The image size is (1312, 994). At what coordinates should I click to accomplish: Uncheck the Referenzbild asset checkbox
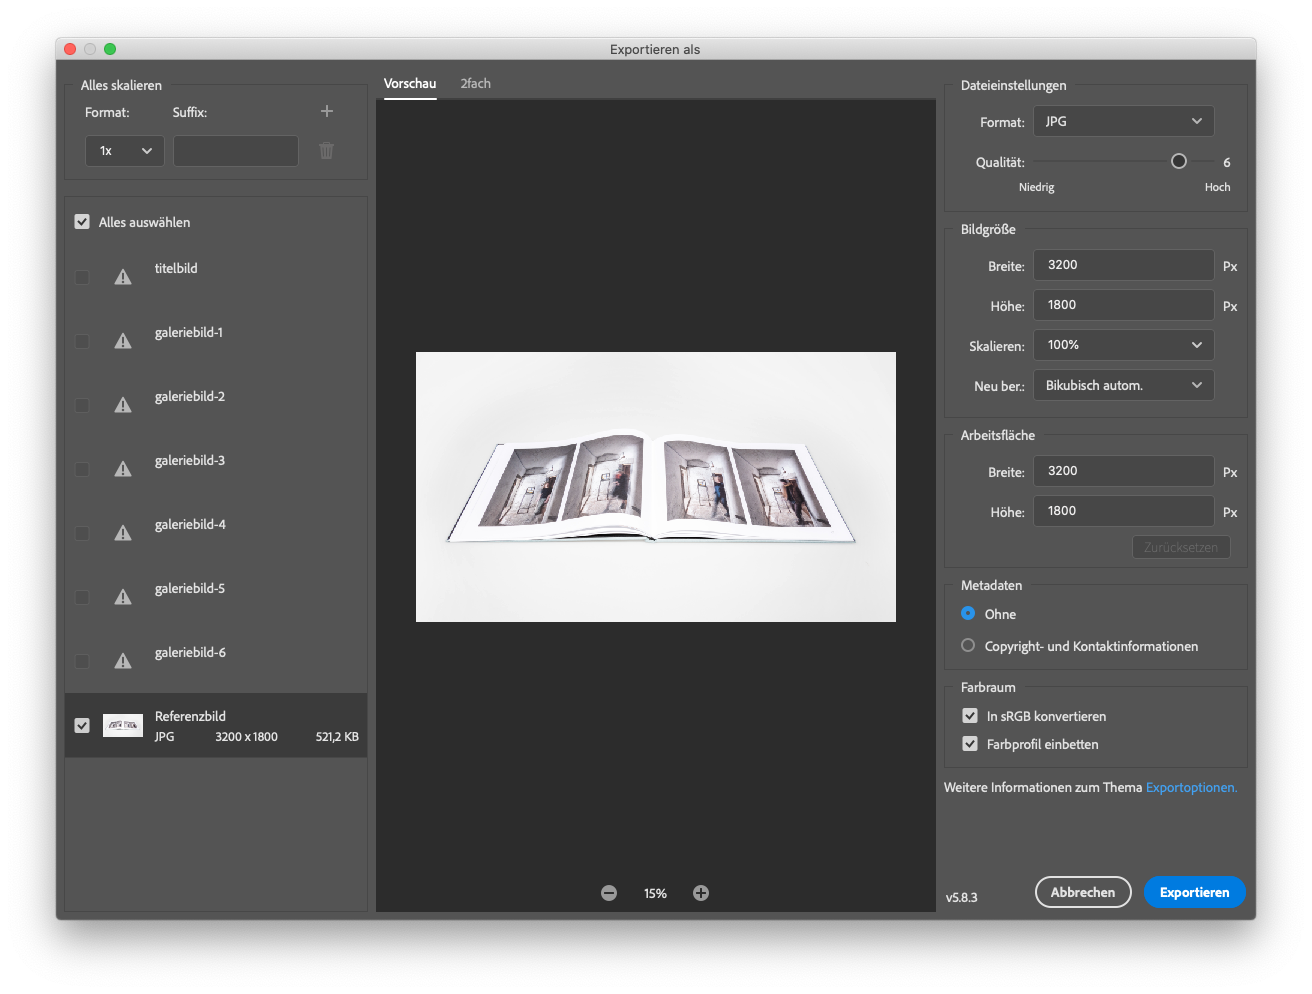point(82,725)
